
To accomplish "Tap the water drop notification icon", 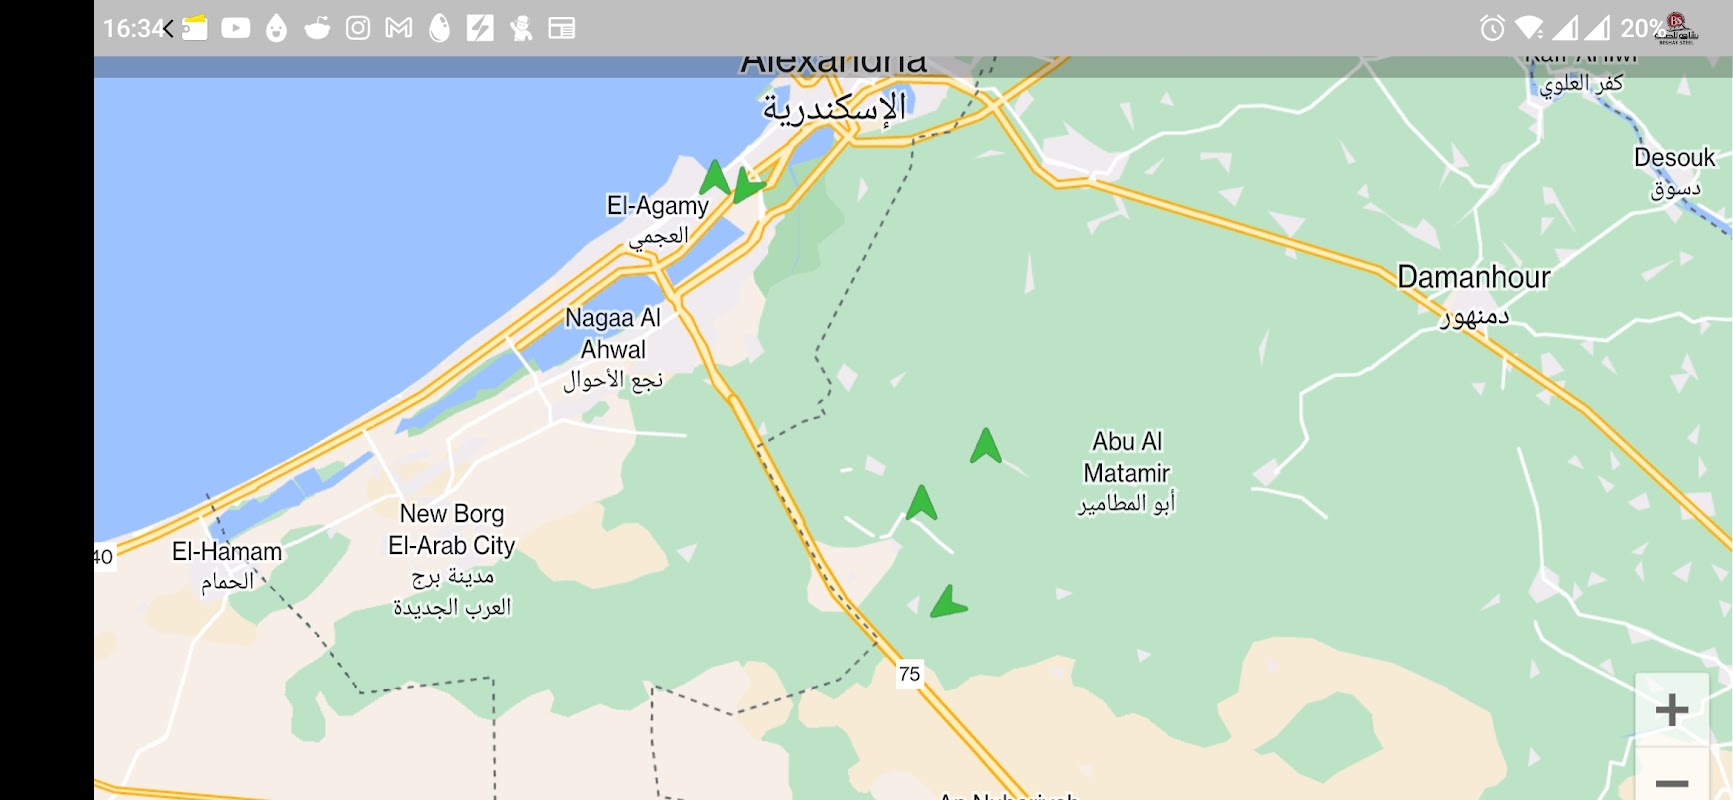I will tap(277, 28).
